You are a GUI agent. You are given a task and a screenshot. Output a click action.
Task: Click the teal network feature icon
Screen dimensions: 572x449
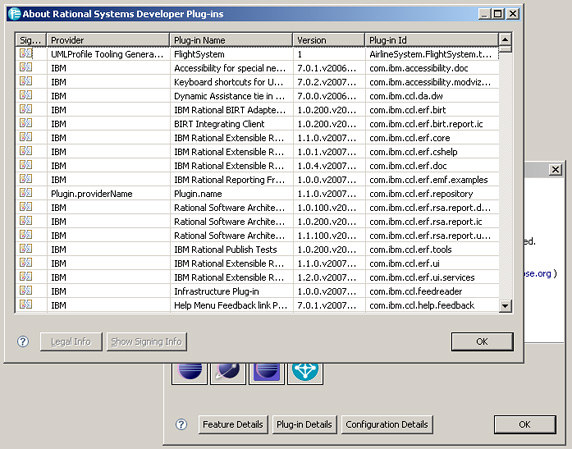[305, 373]
